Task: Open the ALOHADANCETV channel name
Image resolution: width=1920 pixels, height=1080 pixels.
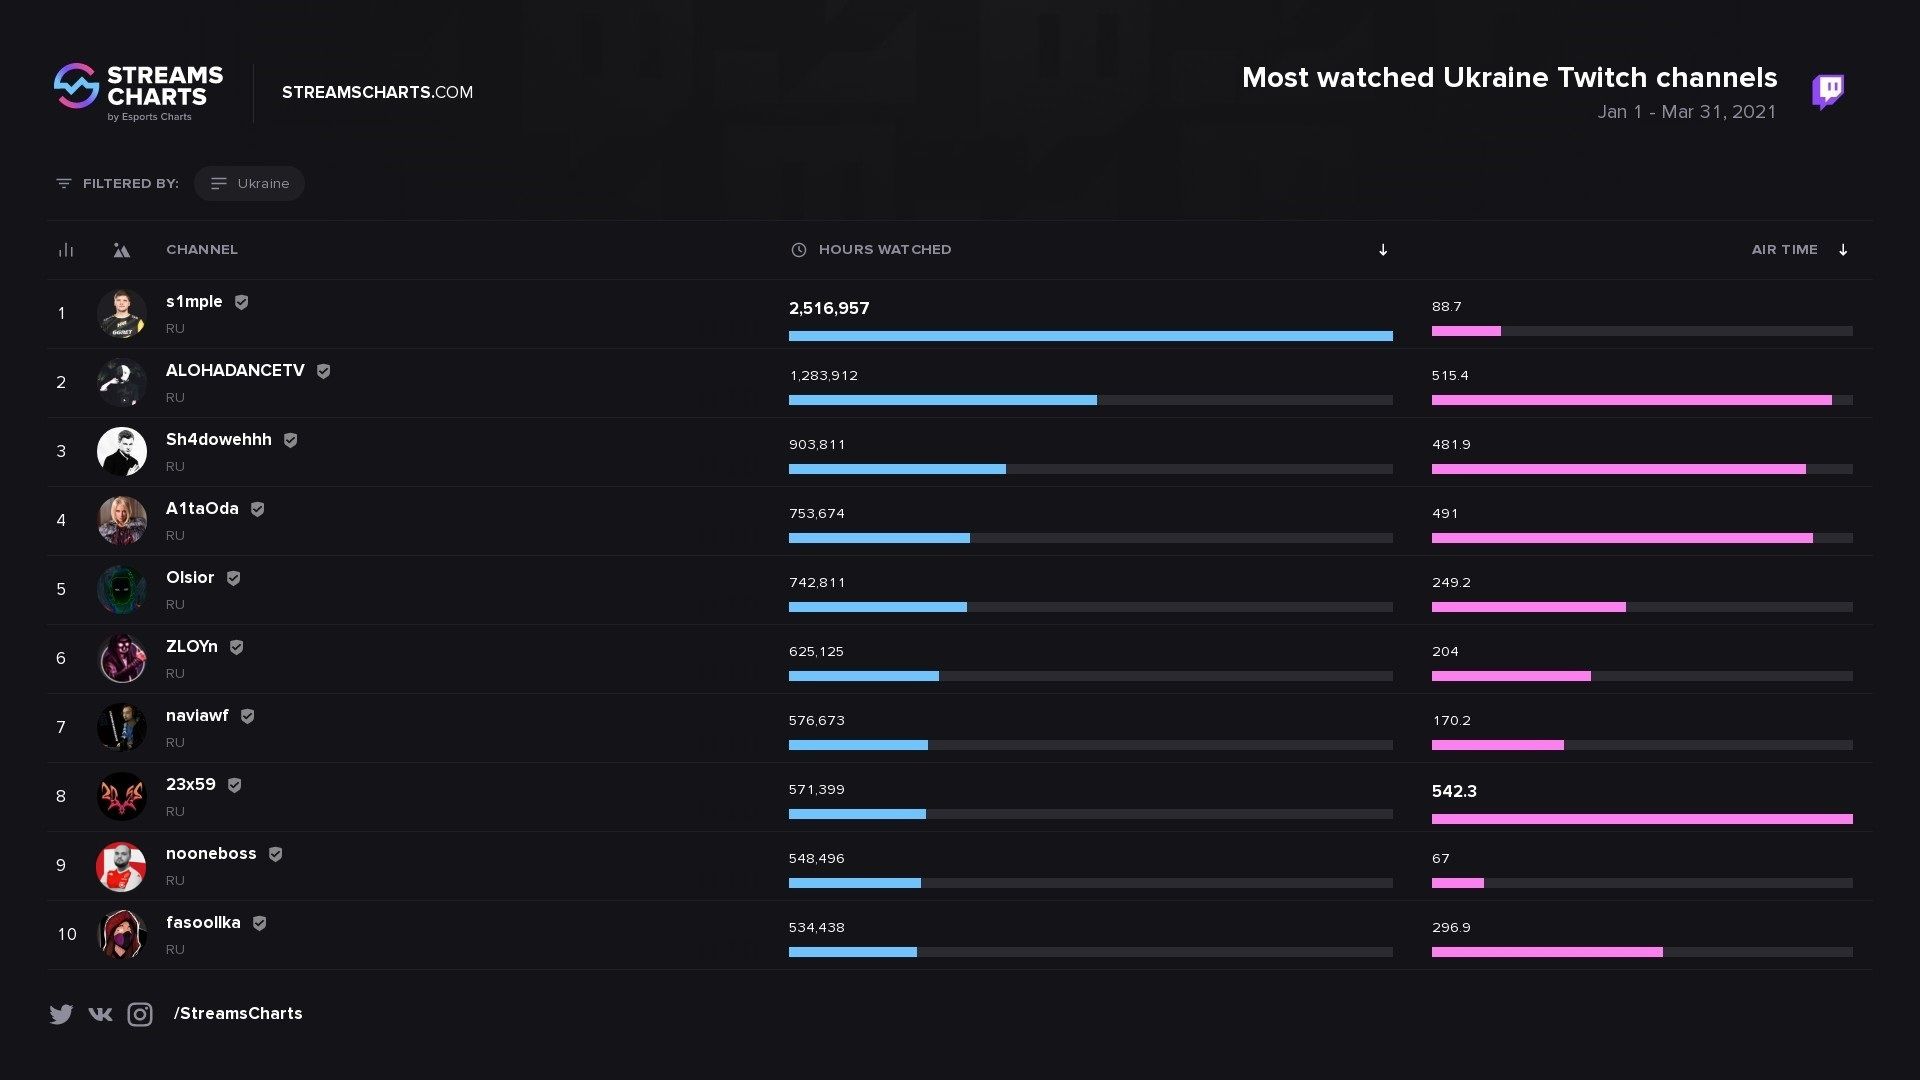Action: point(235,371)
